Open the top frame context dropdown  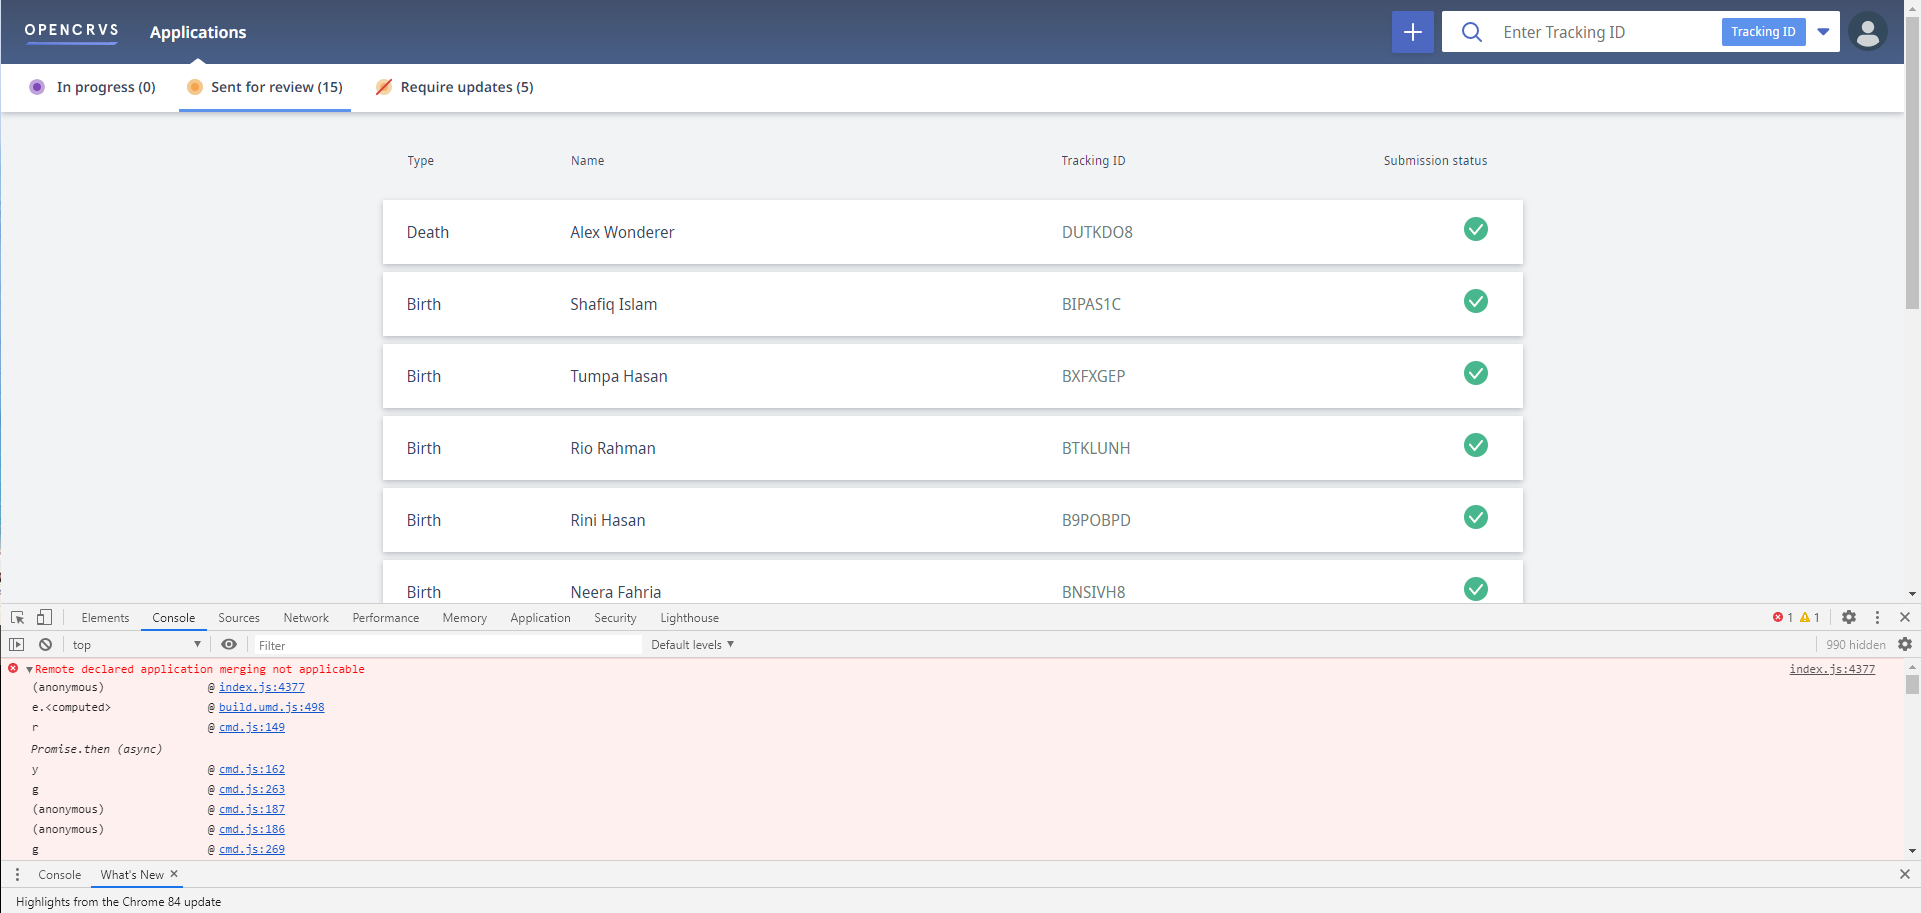[x=135, y=644]
